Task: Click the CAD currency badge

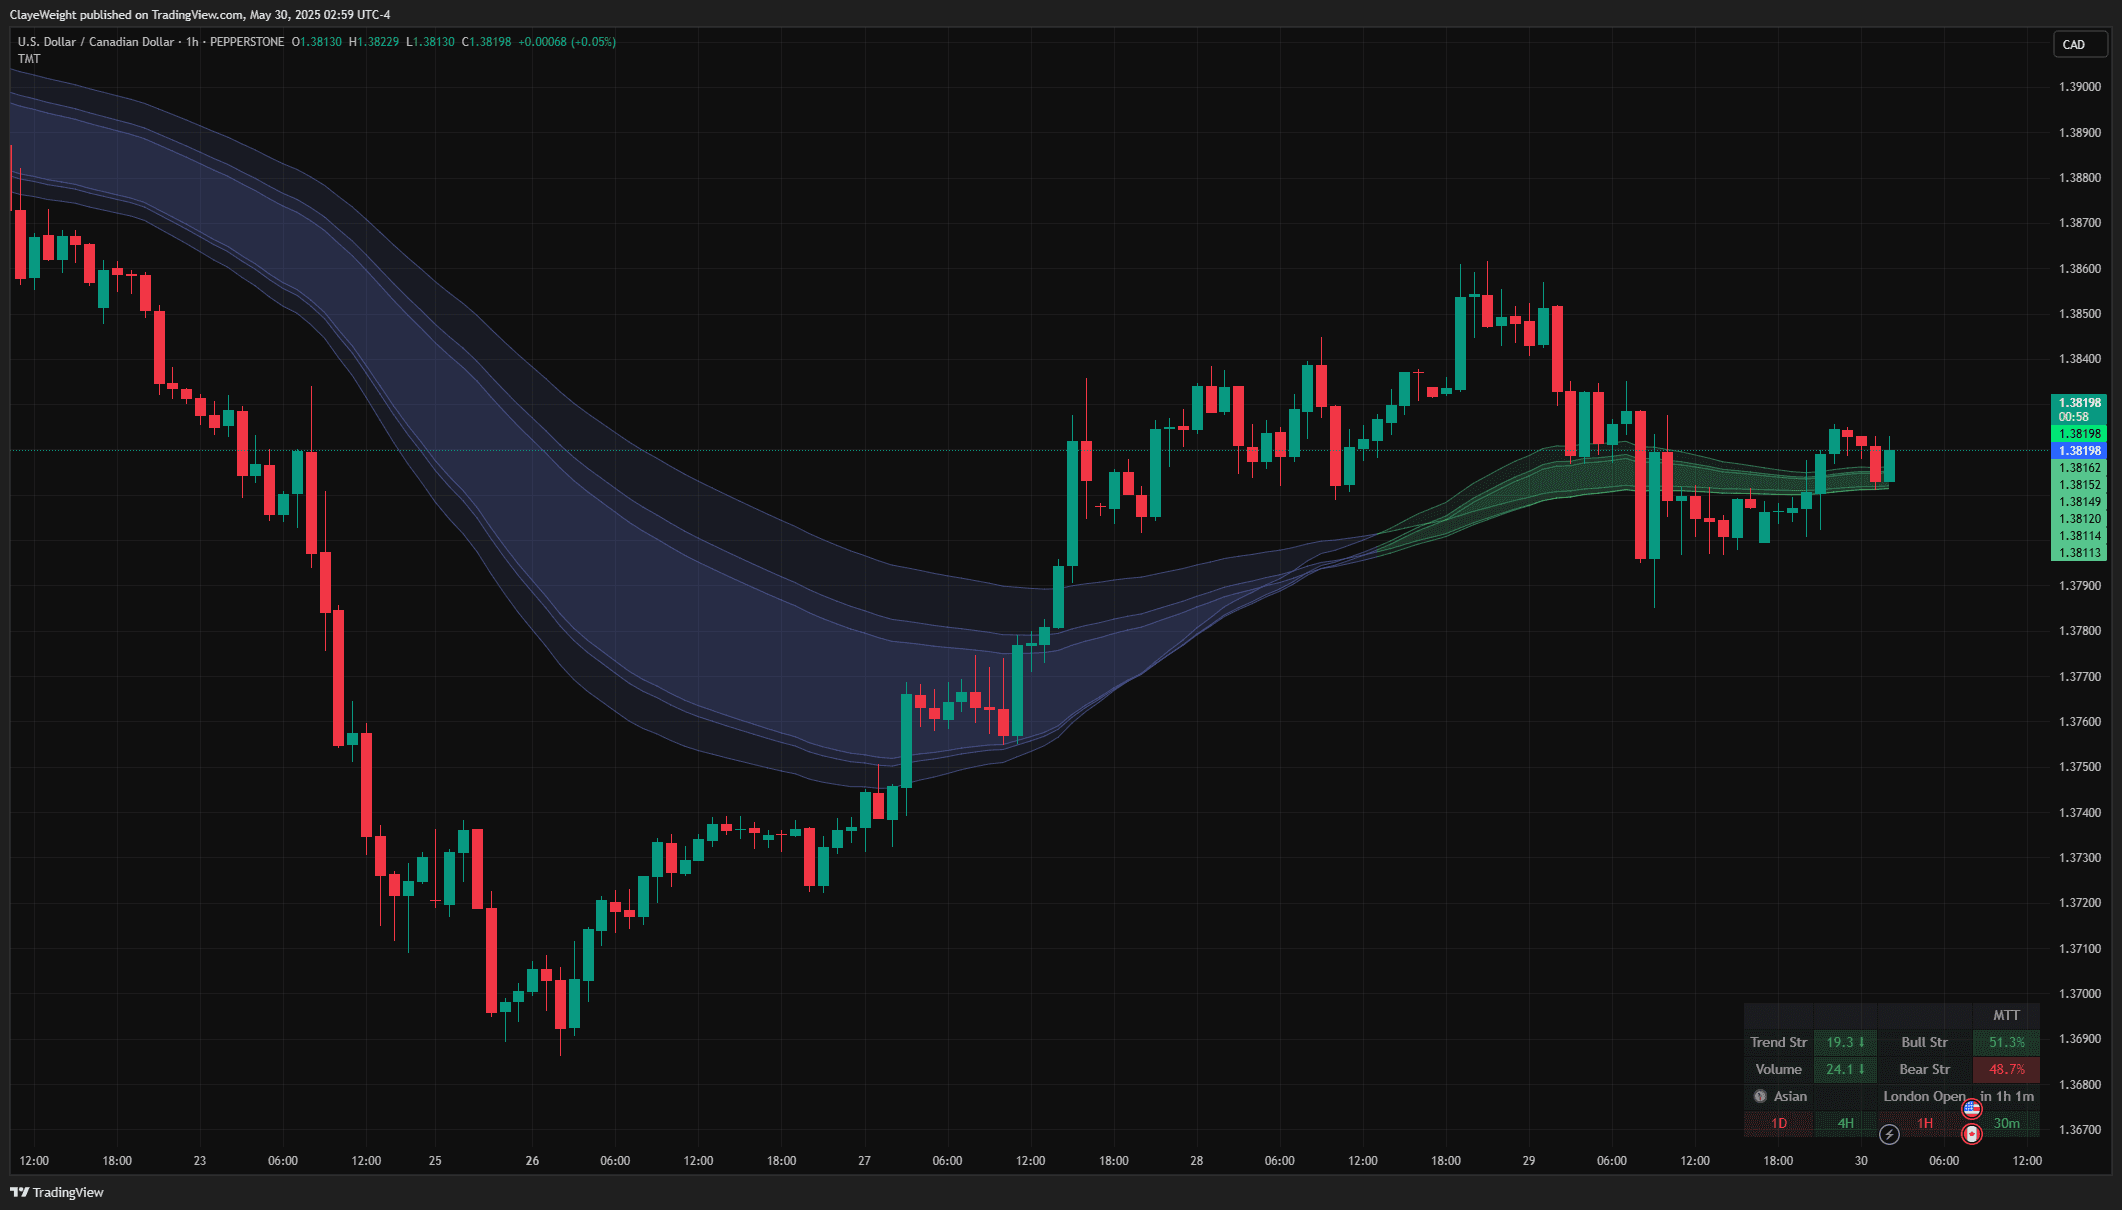Action: coord(2080,44)
